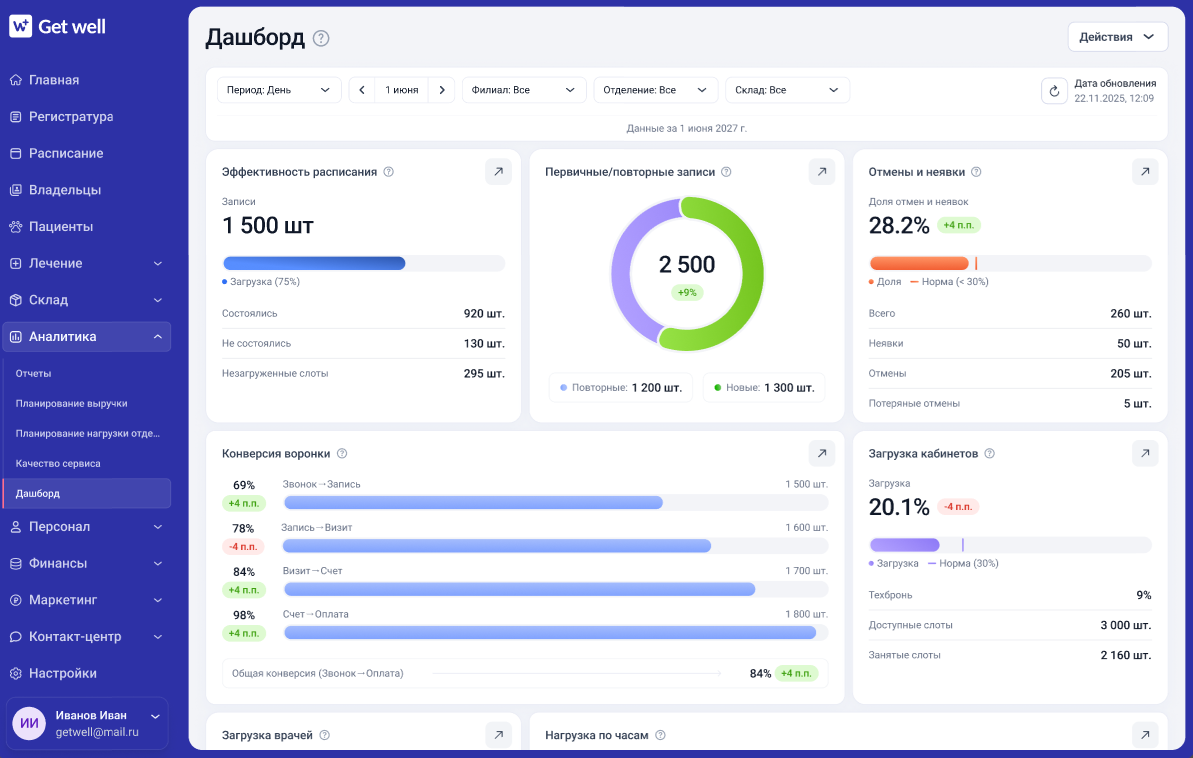Expand the Финансы sidebar section
The image size is (1193, 758).
87,563
